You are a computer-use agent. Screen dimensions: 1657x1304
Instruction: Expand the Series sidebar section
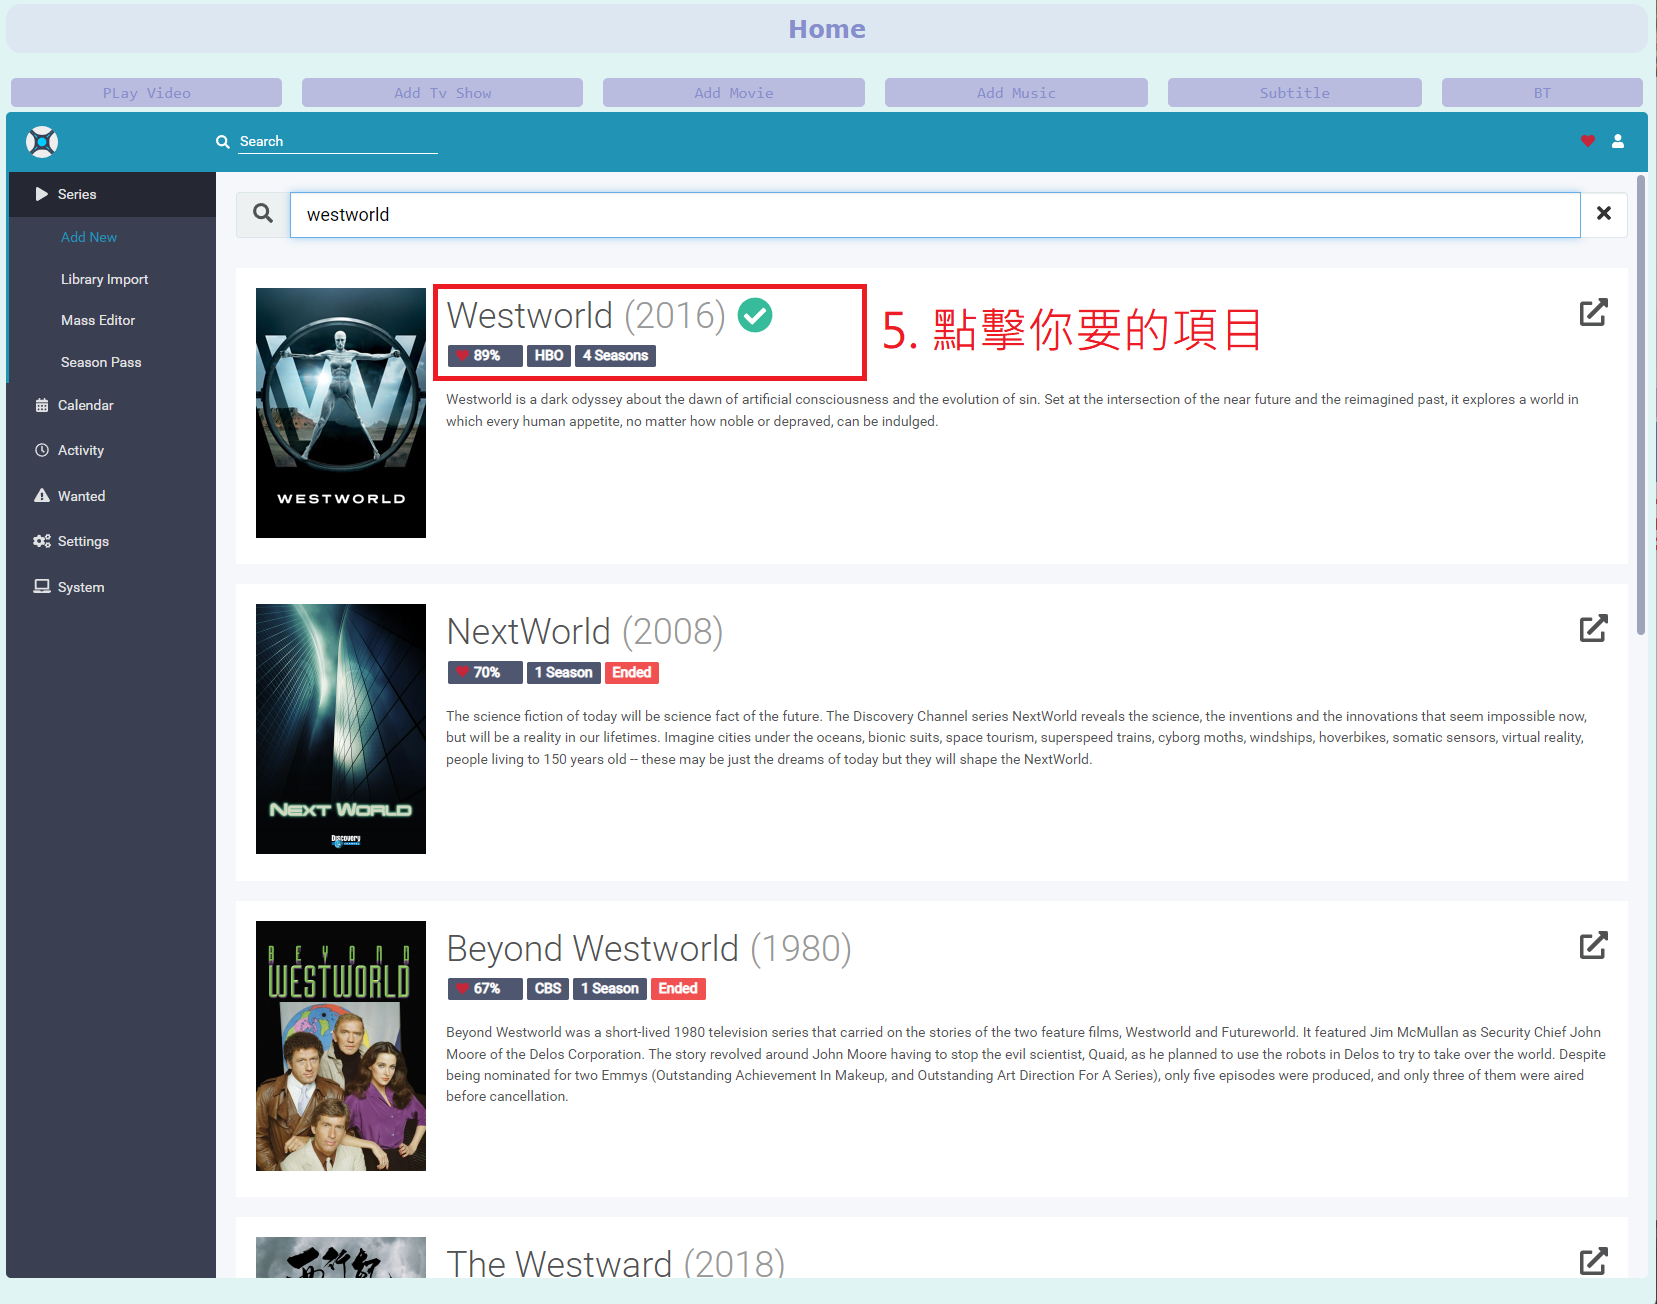pos(77,194)
